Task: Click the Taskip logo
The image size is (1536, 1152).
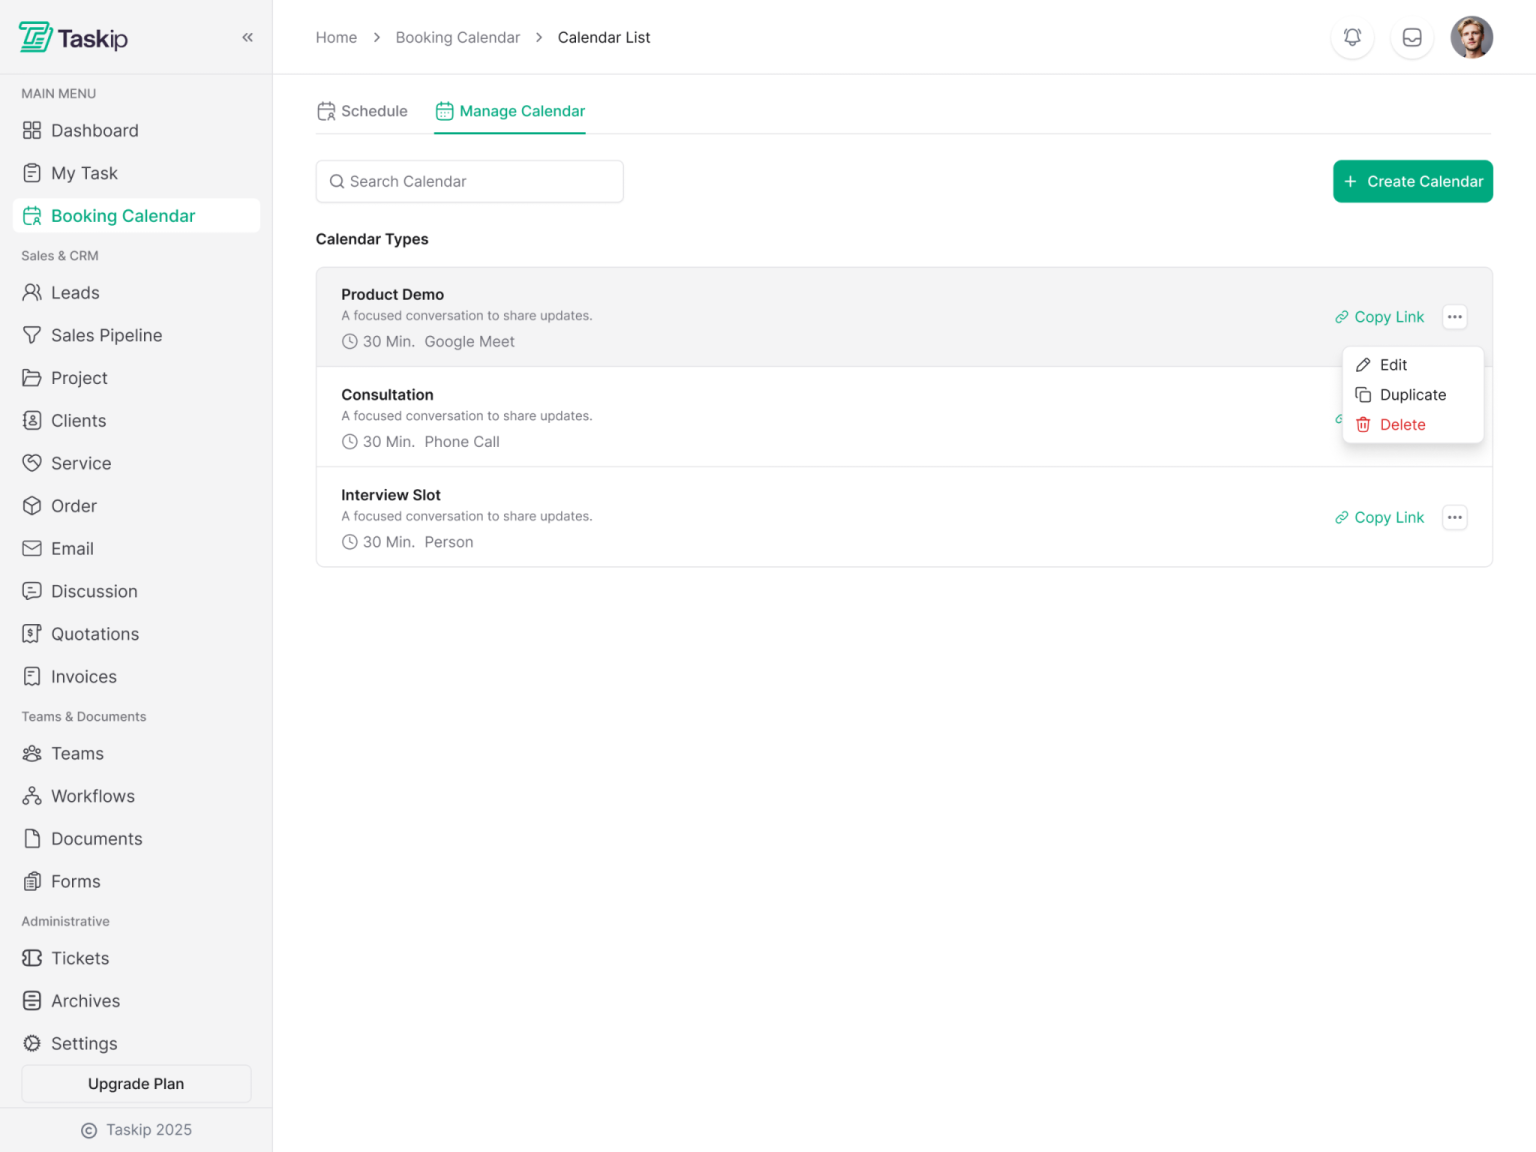Action: coord(73,36)
